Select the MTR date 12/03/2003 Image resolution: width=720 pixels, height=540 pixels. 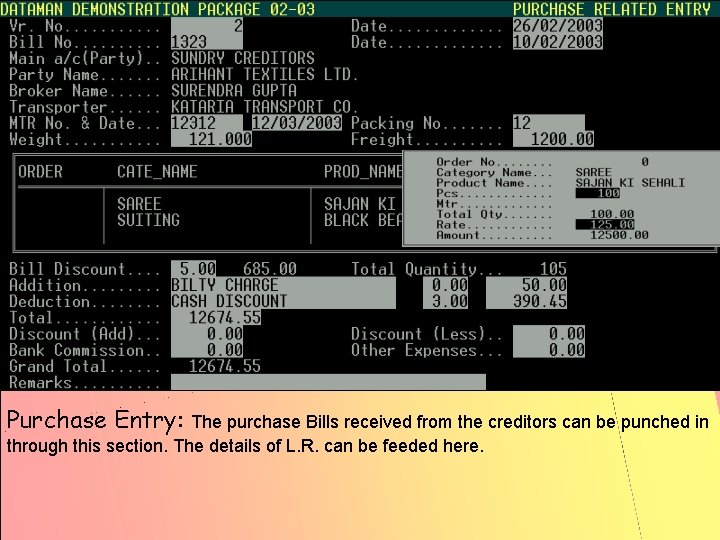click(x=297, y=123)
